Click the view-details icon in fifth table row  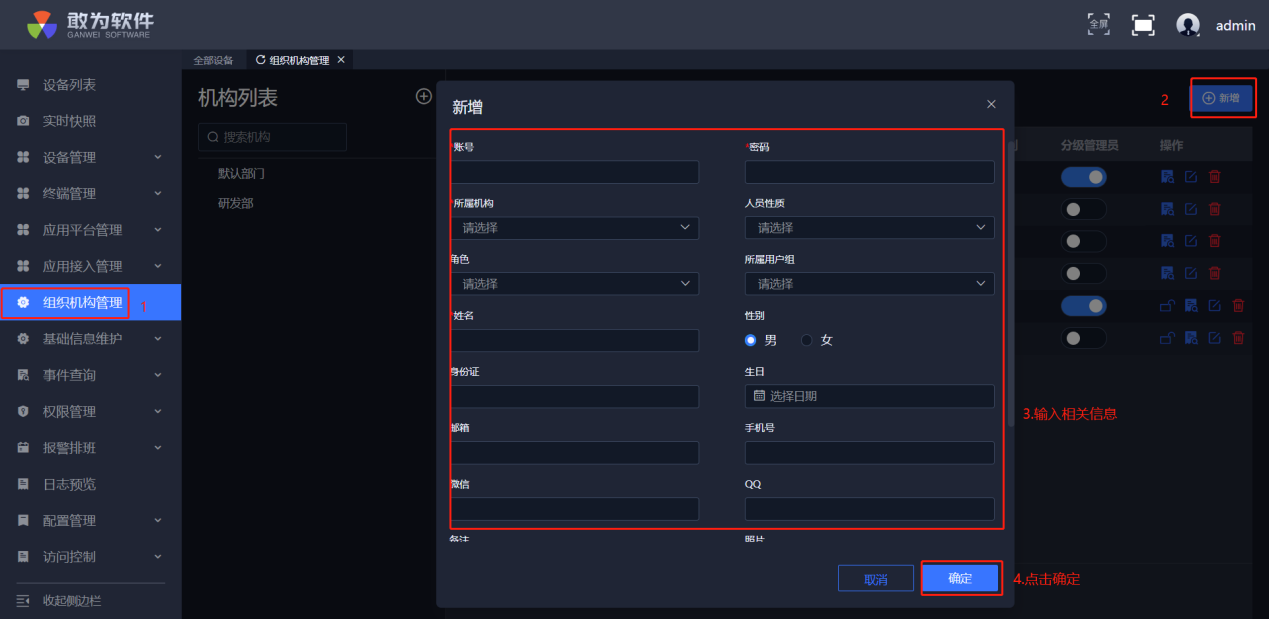[1191, 306]
